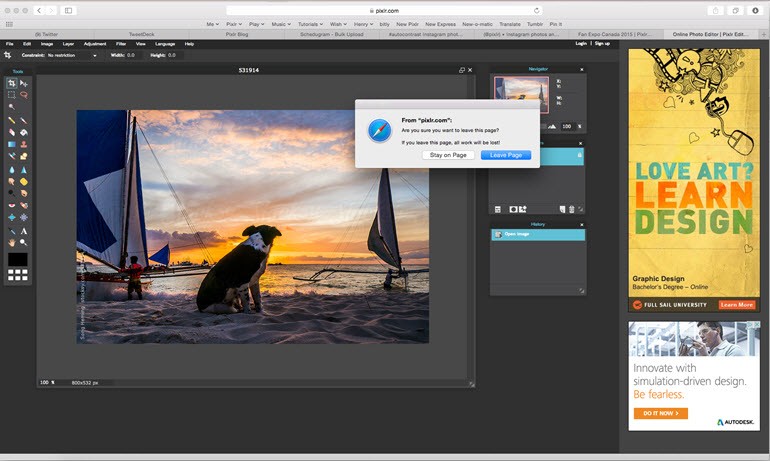
Task: Expand the Music bookmarks folder
Action: [x=281, y=22]
